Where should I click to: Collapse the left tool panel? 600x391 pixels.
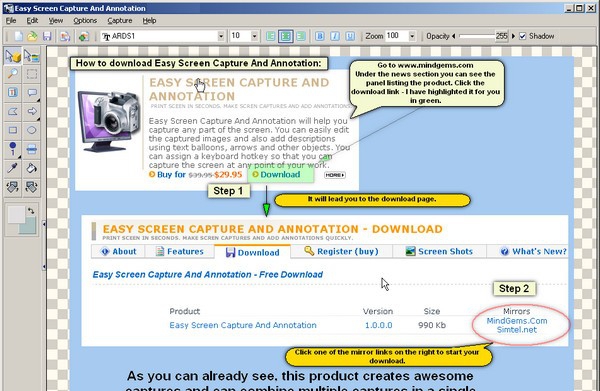[x=44, y=224]
